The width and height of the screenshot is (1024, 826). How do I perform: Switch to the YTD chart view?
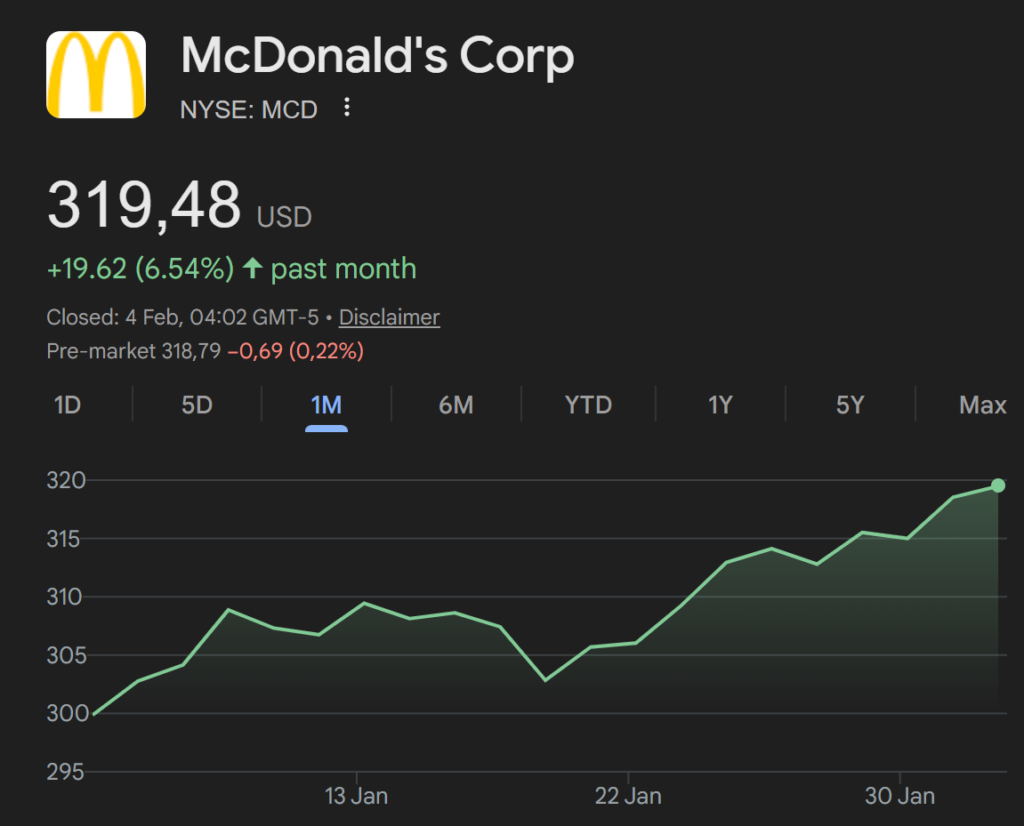588,405
